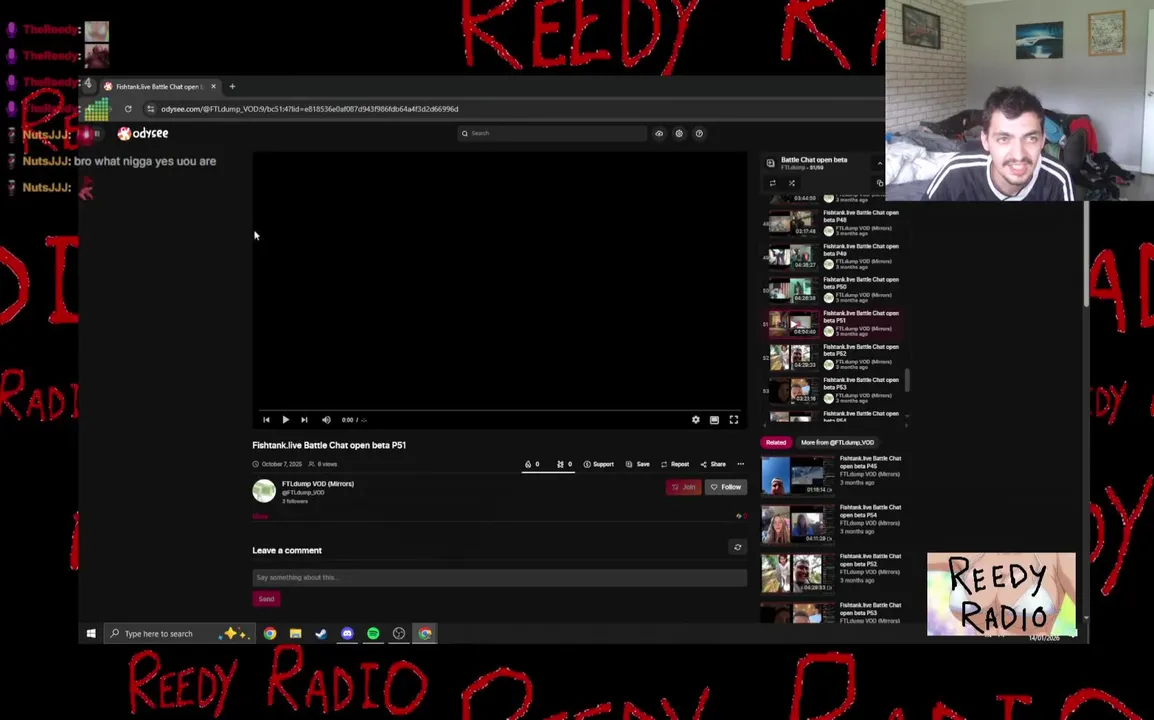Send the comment
The height and width of the screenshot is (720, 1154).
pos(266,599)
